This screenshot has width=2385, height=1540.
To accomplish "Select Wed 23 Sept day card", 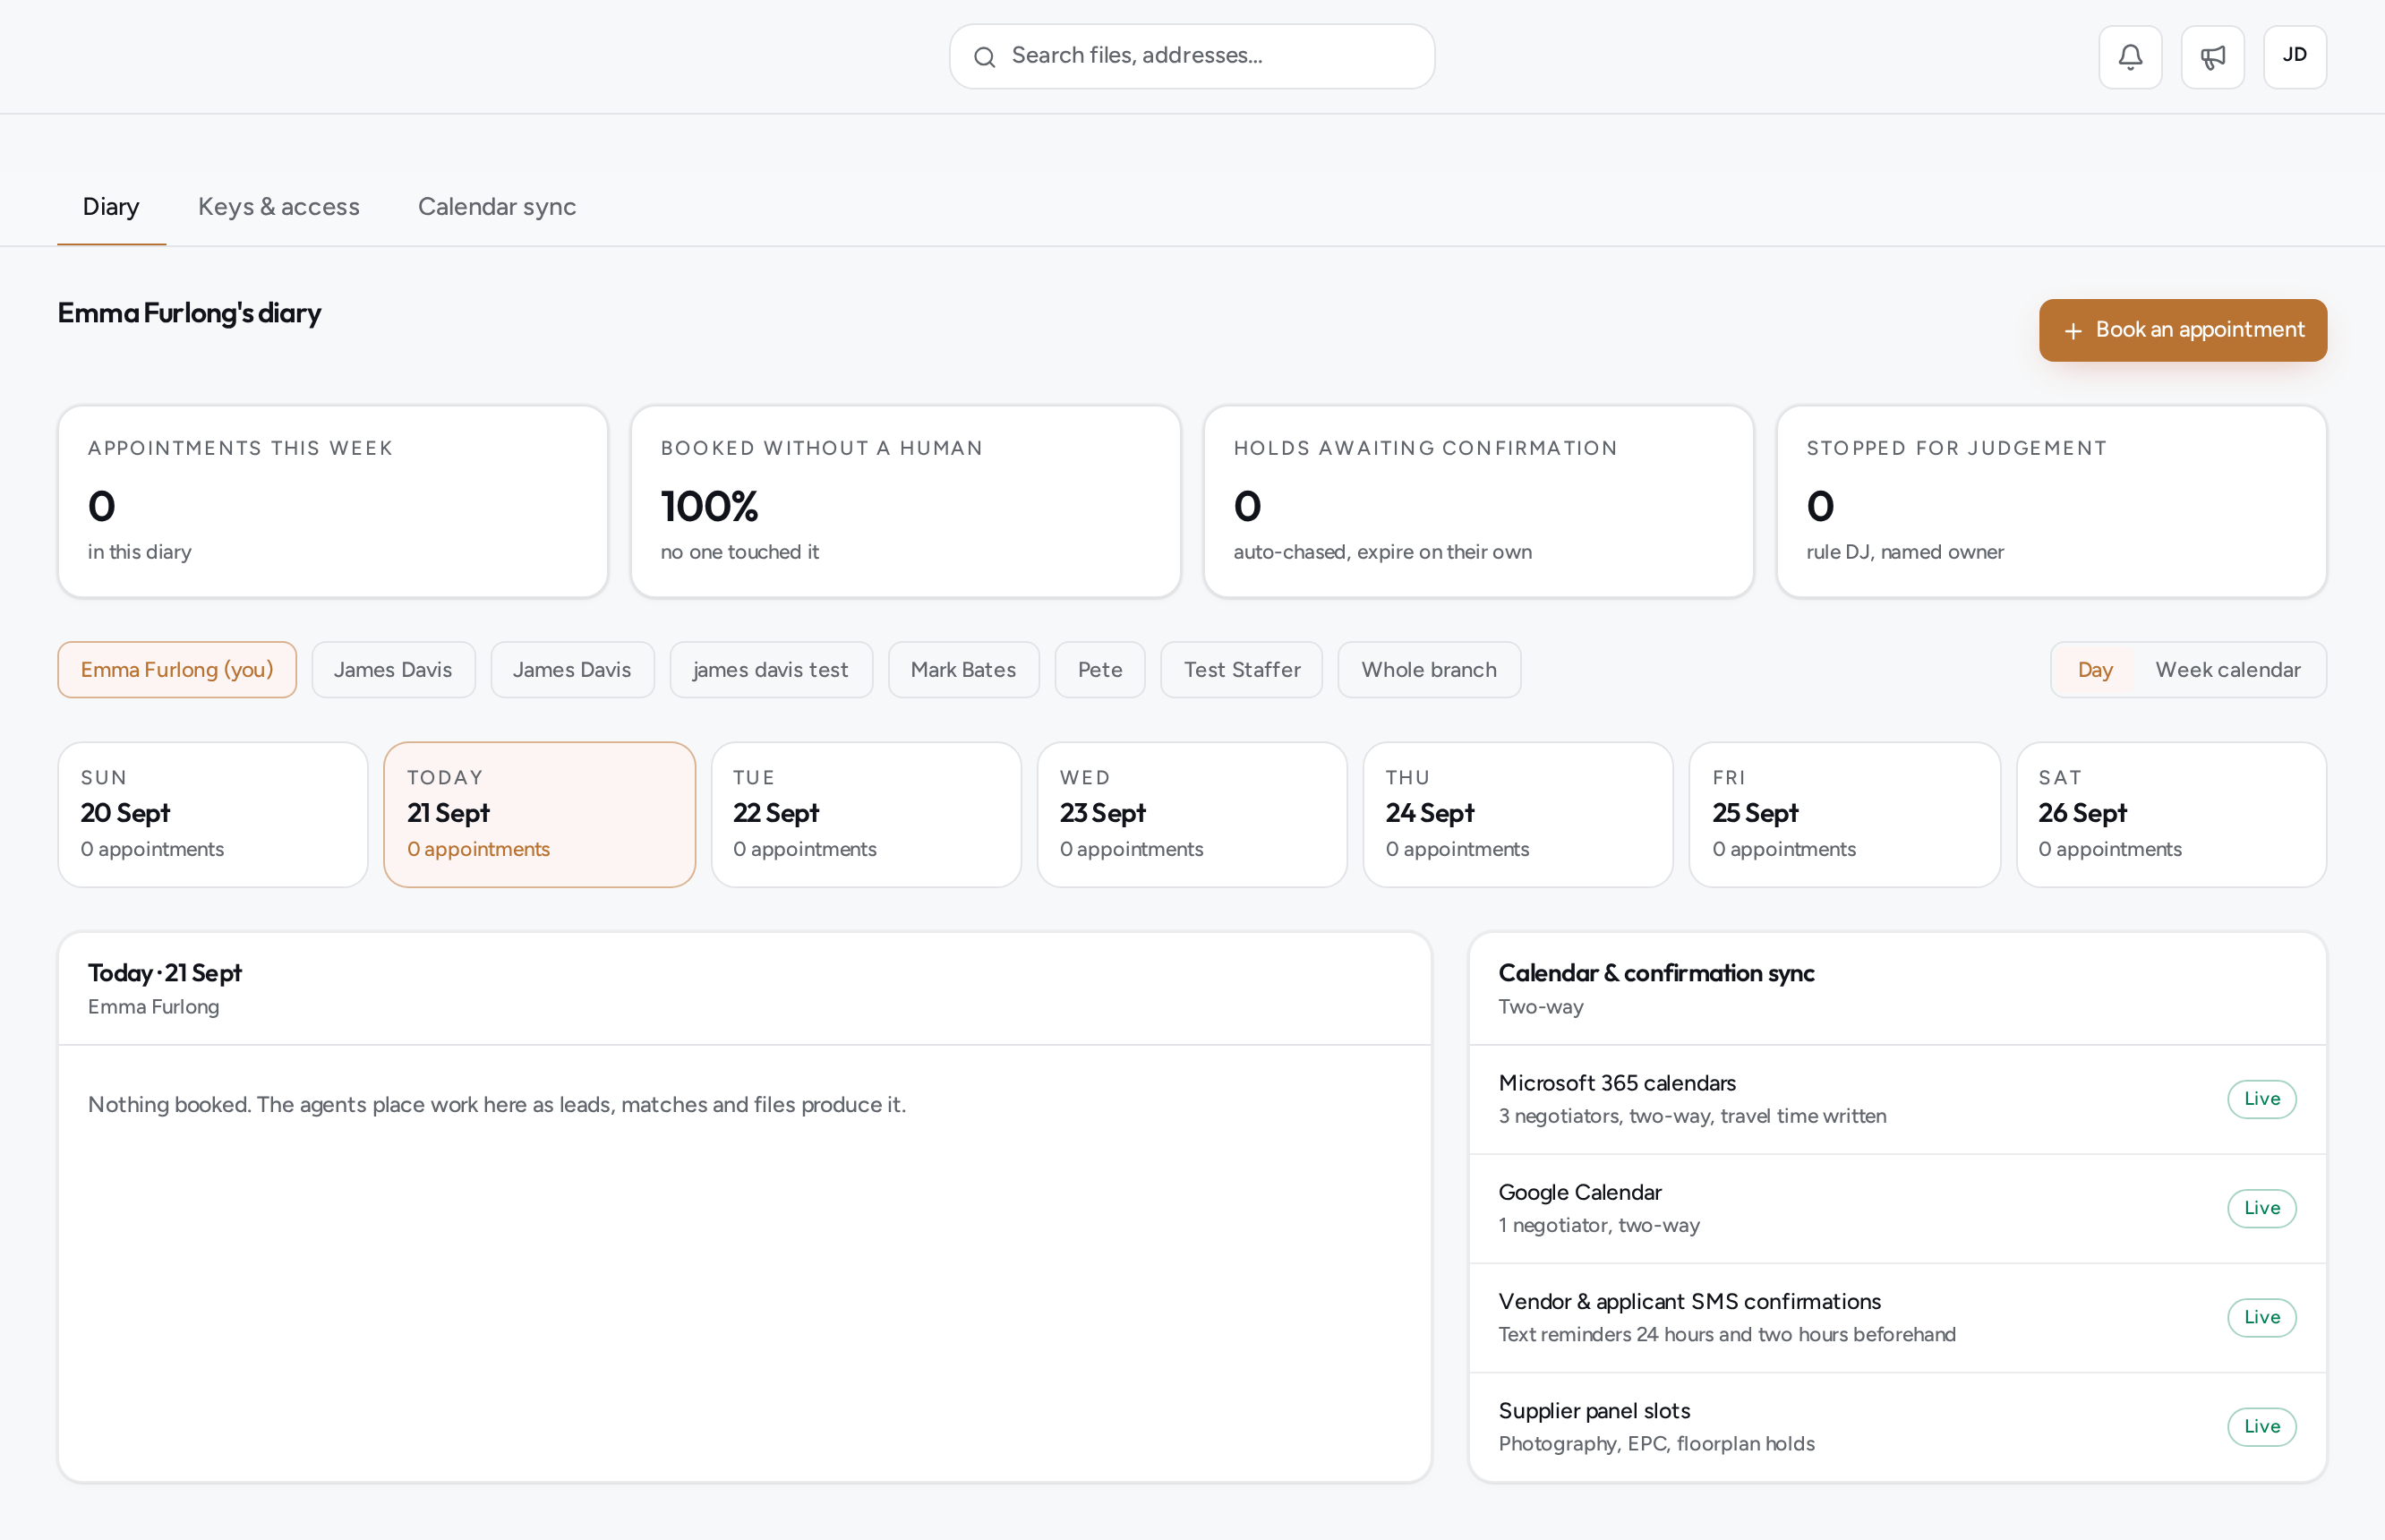I will click(x=1192, y=814).
